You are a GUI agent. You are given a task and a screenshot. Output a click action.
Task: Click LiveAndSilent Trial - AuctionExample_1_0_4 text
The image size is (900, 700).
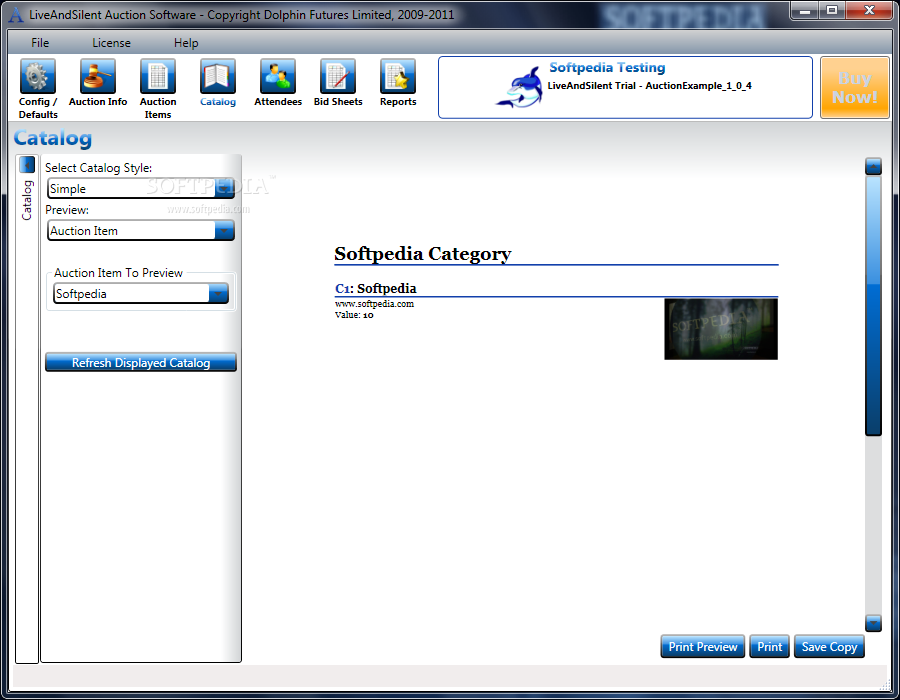click(x=649, y=86)
